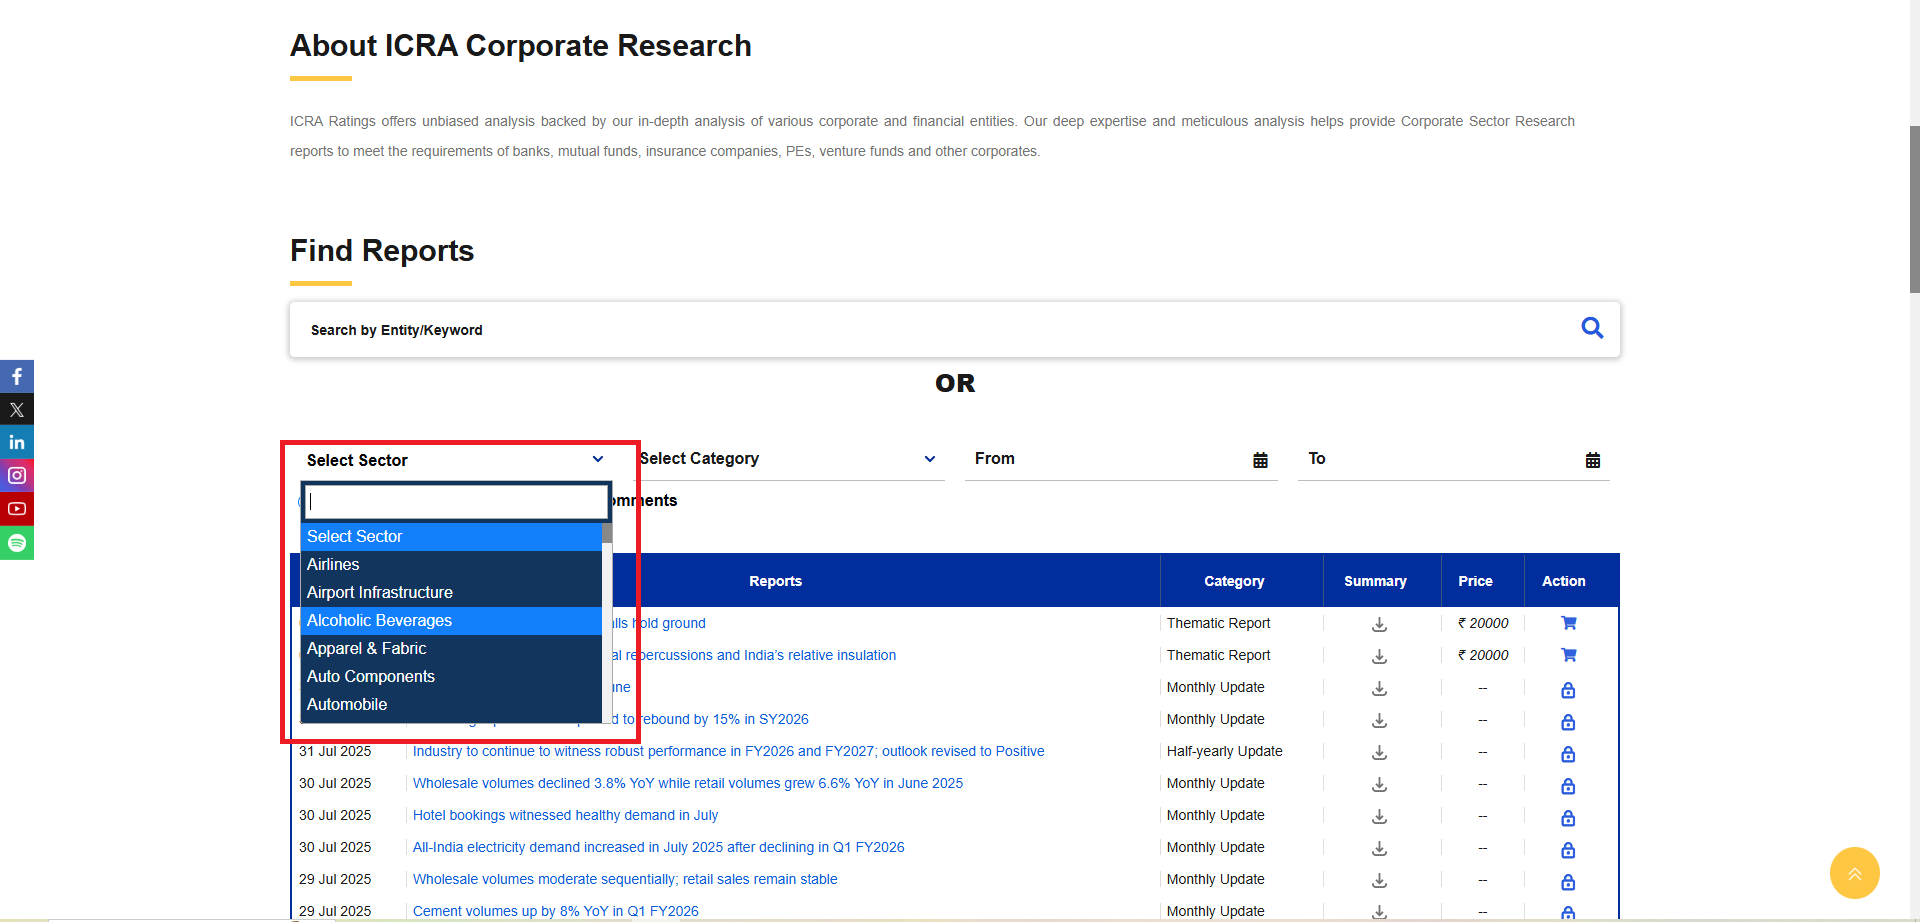This screenshot has width=1920, height=922.
Task: Open the Spotify social link
Action: point(17,543)
